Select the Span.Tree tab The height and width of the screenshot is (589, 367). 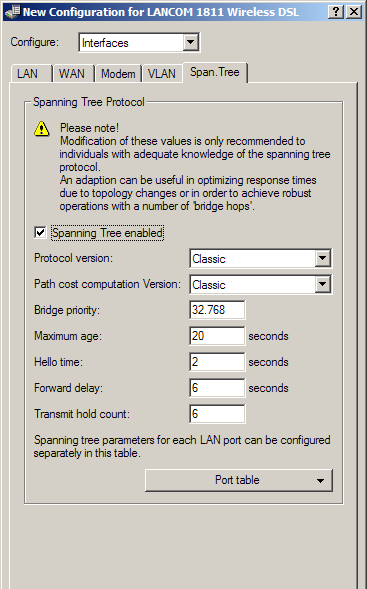click(x=215, y=72)
